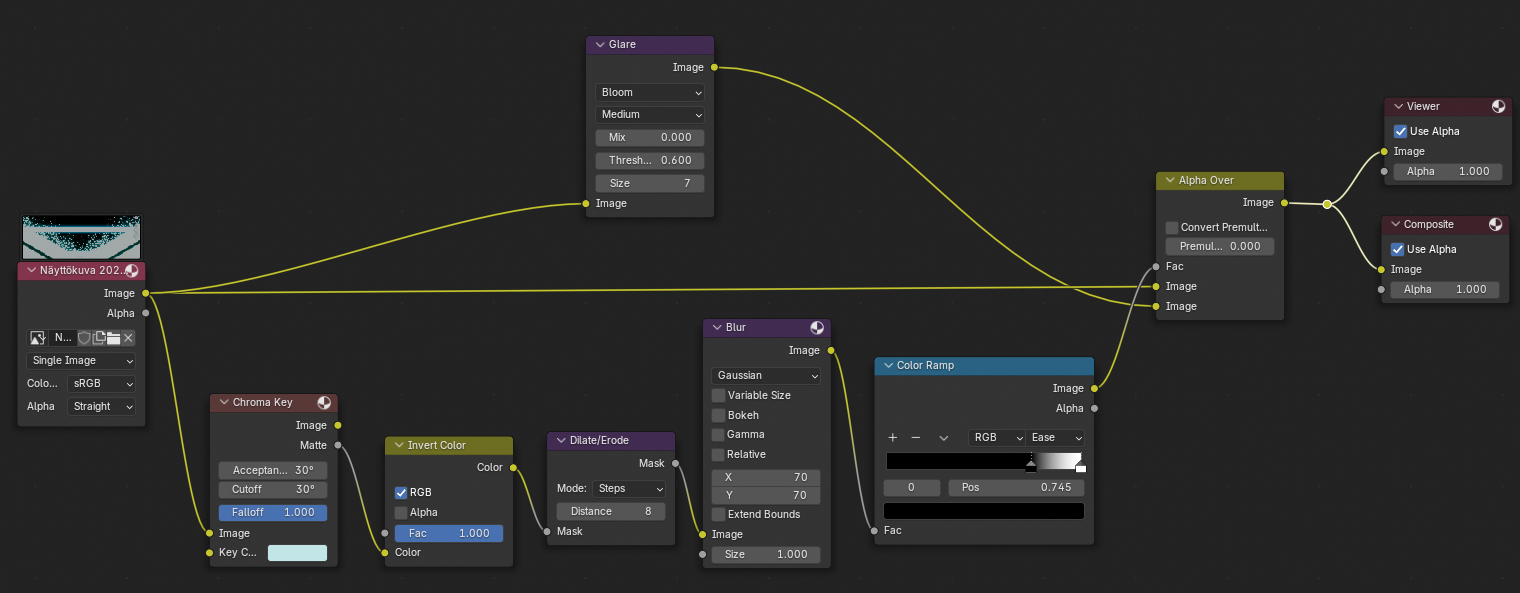The width and height of the screenshot is (1520, 593).
Task: Enable Gamma checkbox in Blur node
Action: [x=718, y=434]
